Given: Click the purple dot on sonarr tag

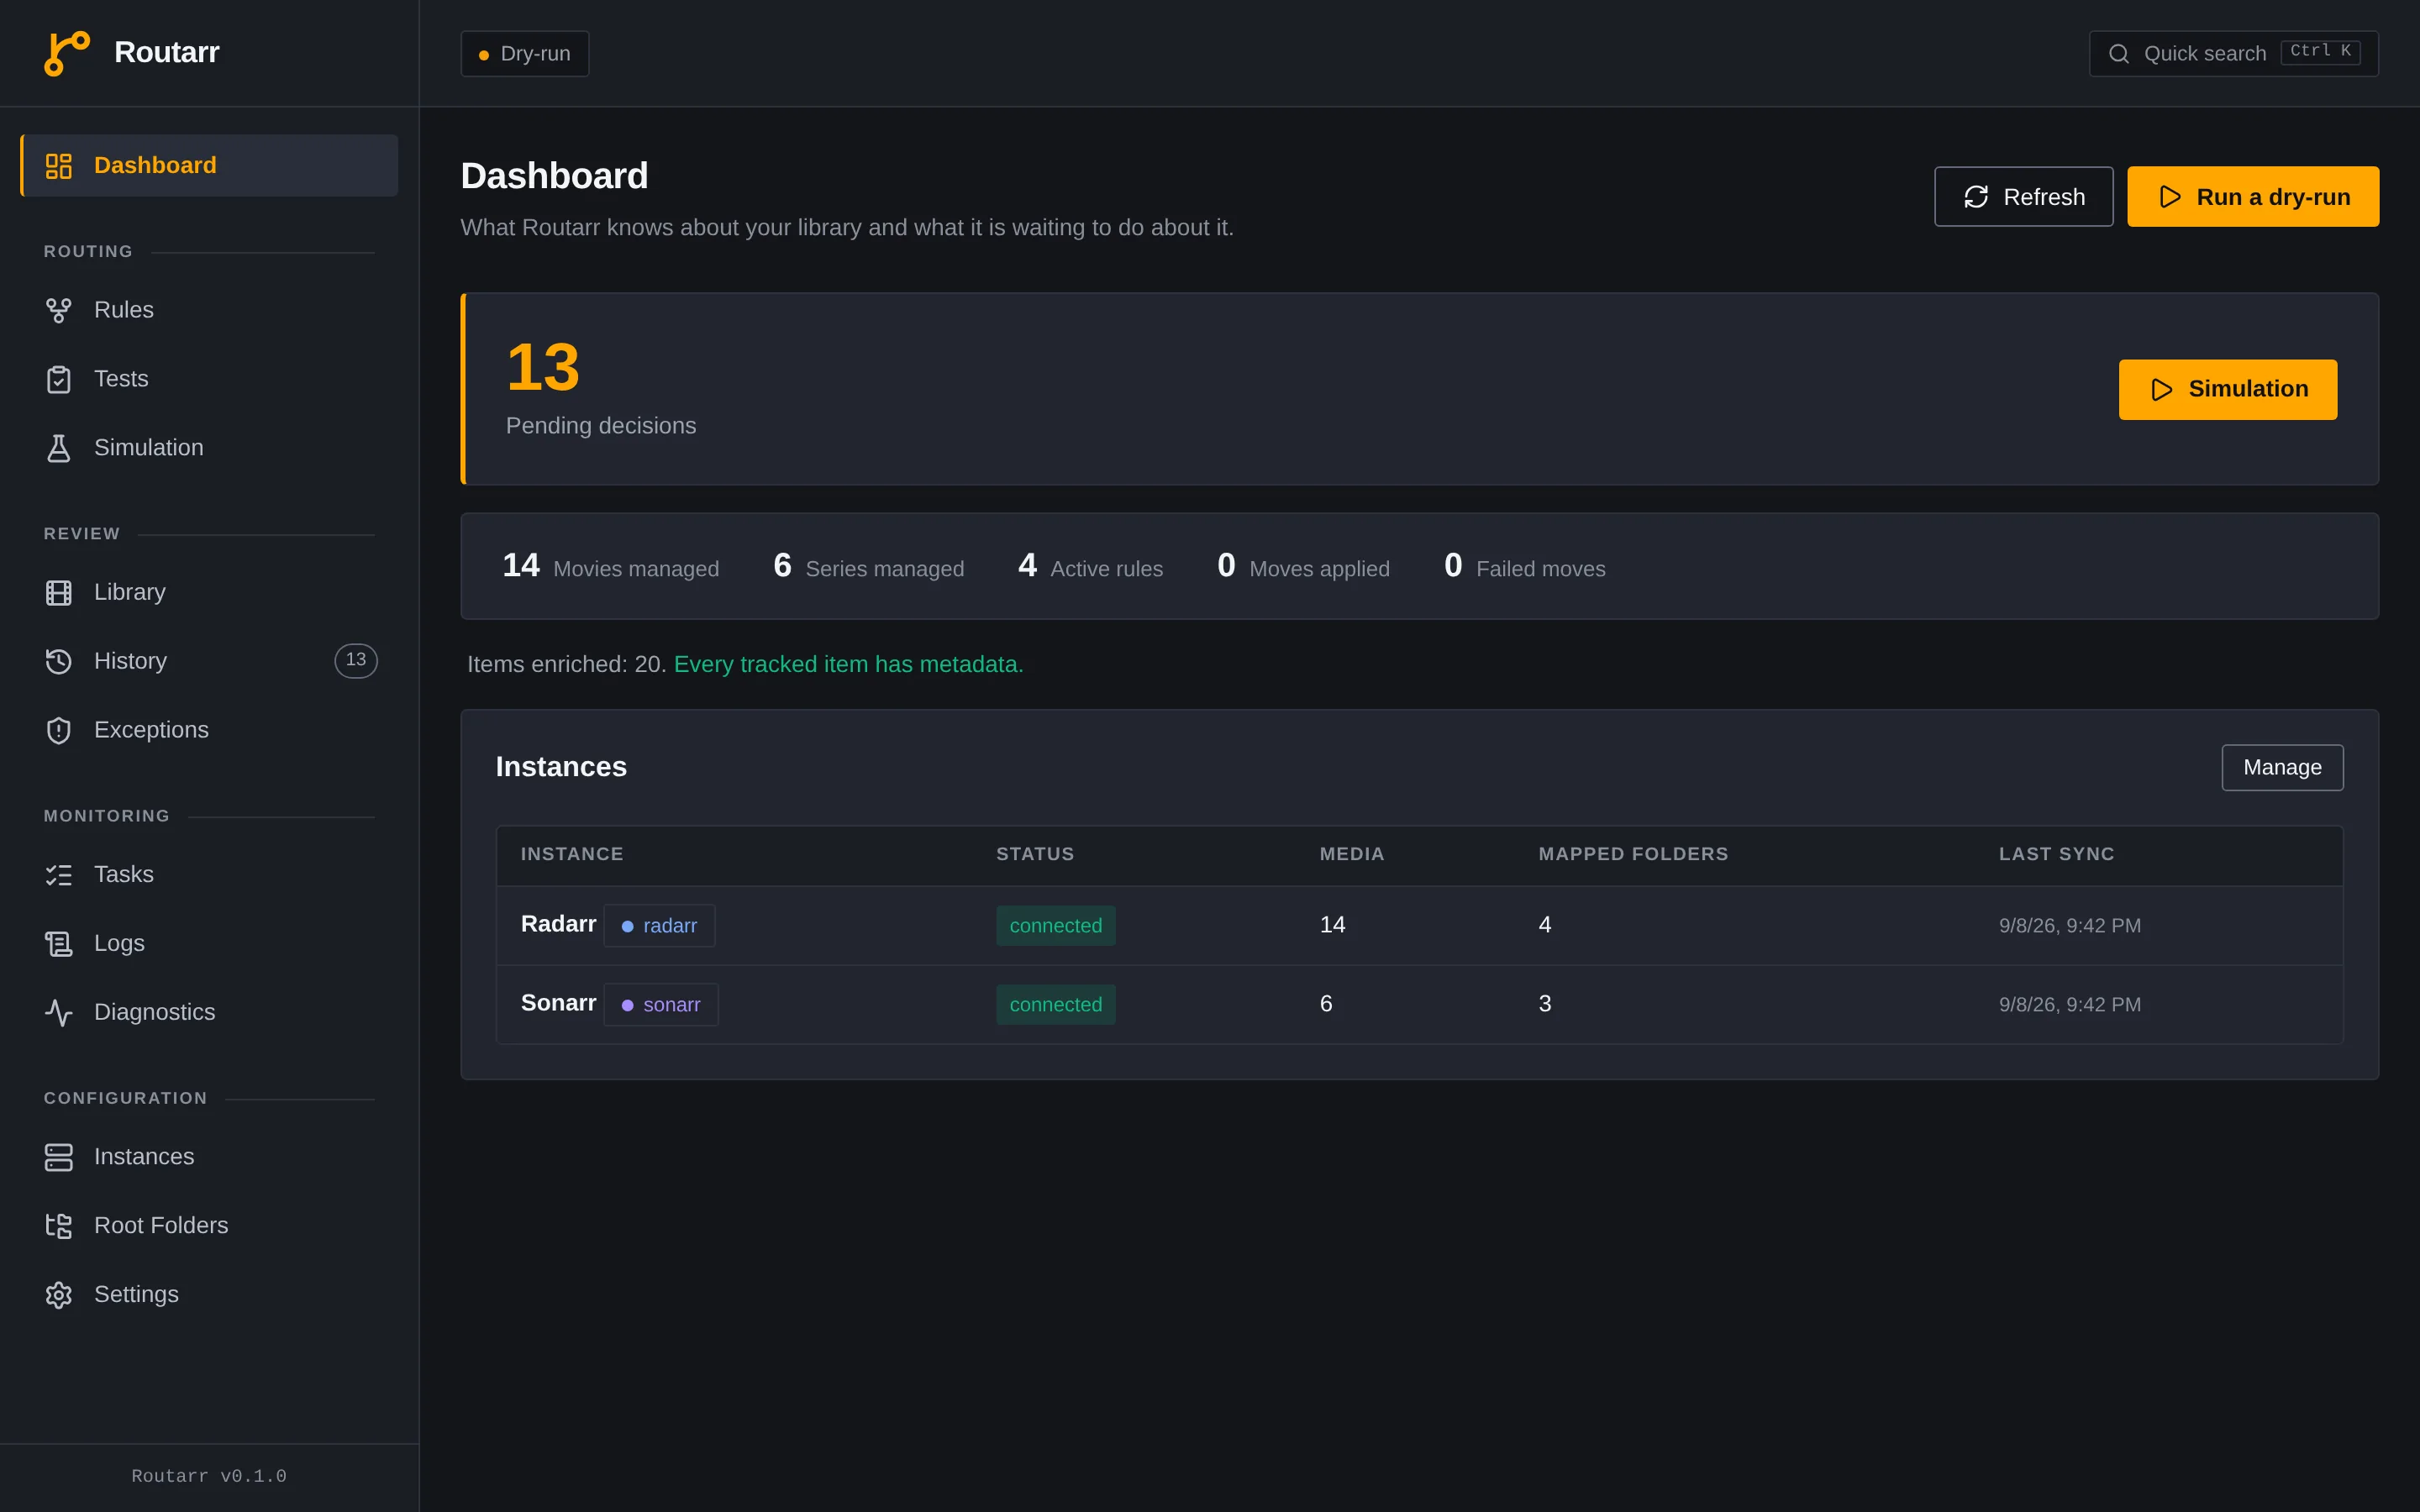Looking at the screenshot, I should (627, 1005).
